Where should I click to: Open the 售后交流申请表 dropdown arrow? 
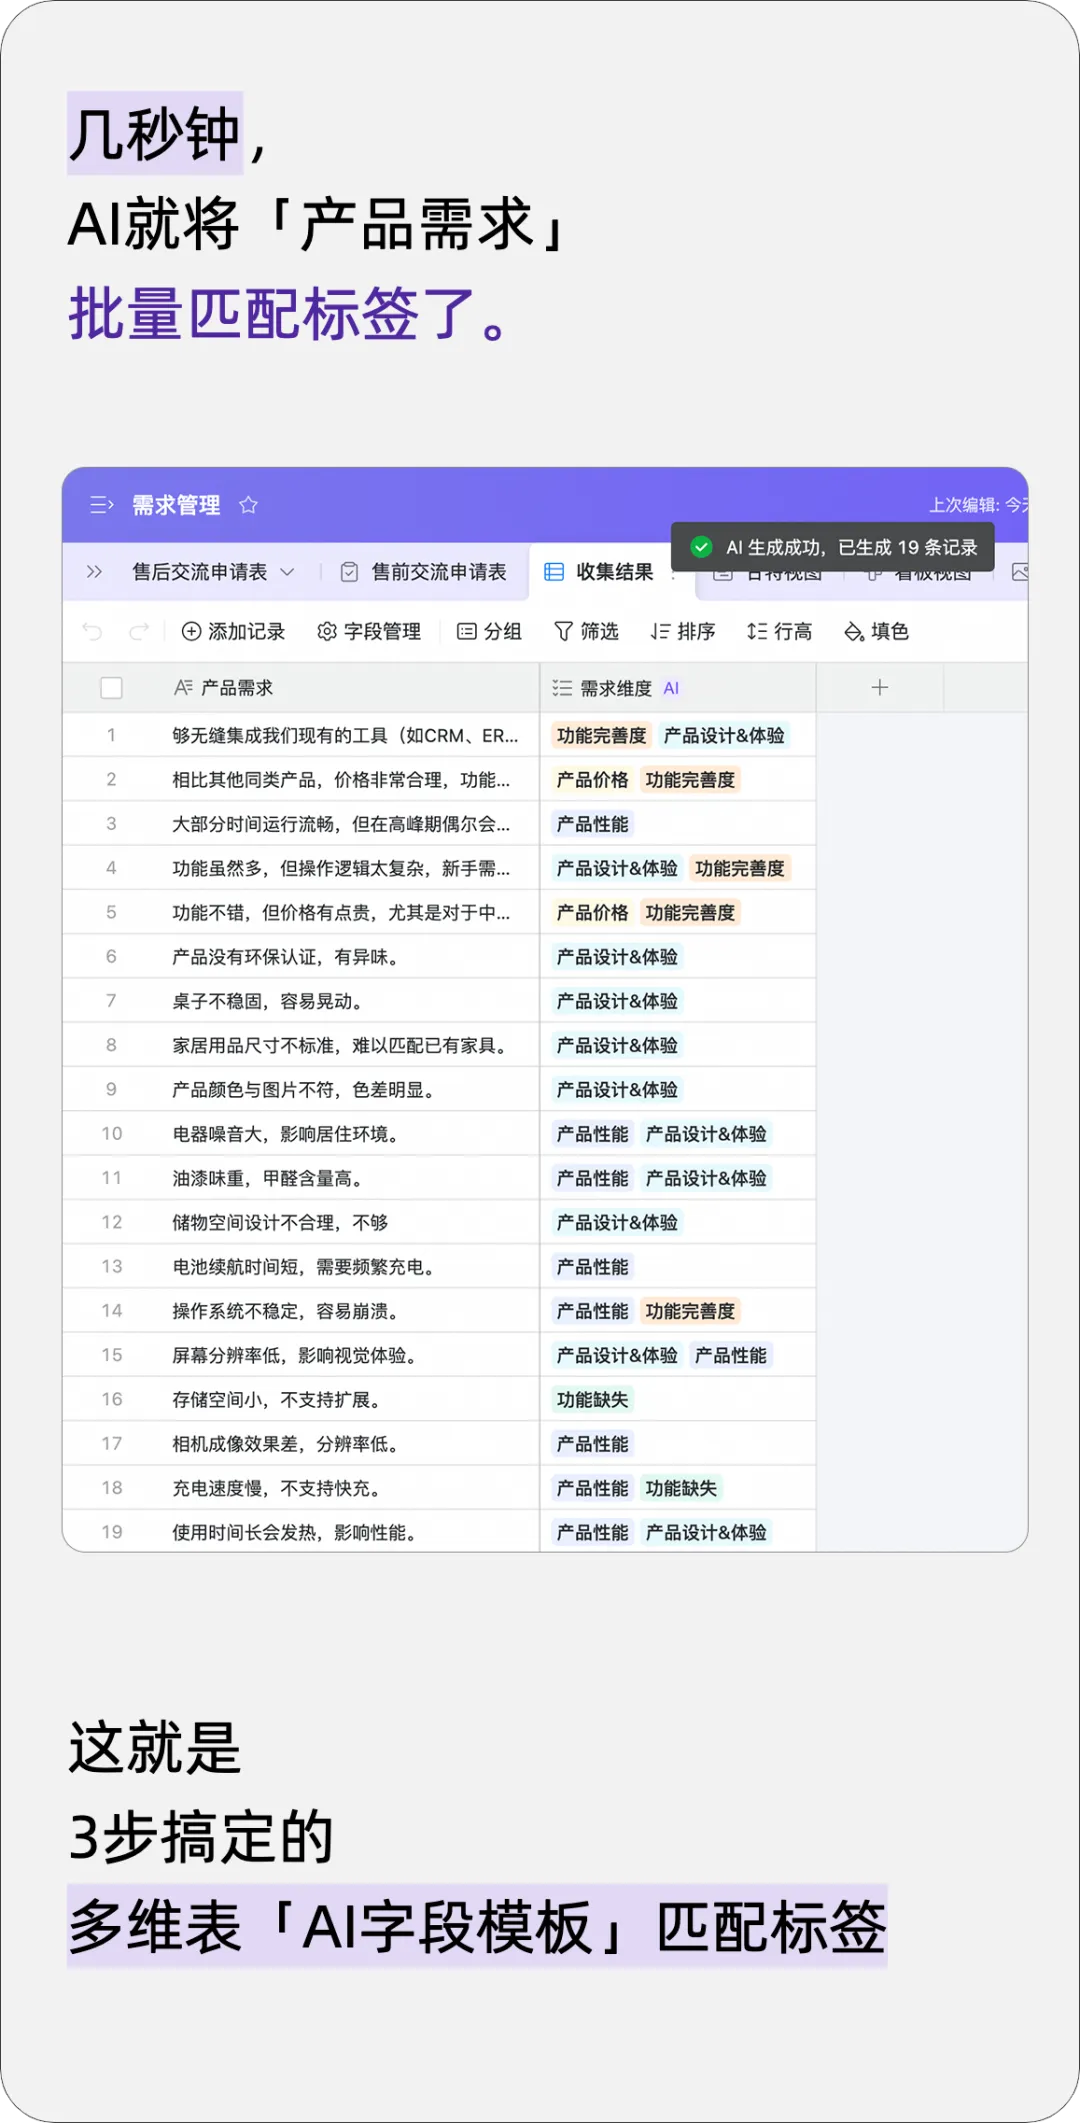[287, 572]
